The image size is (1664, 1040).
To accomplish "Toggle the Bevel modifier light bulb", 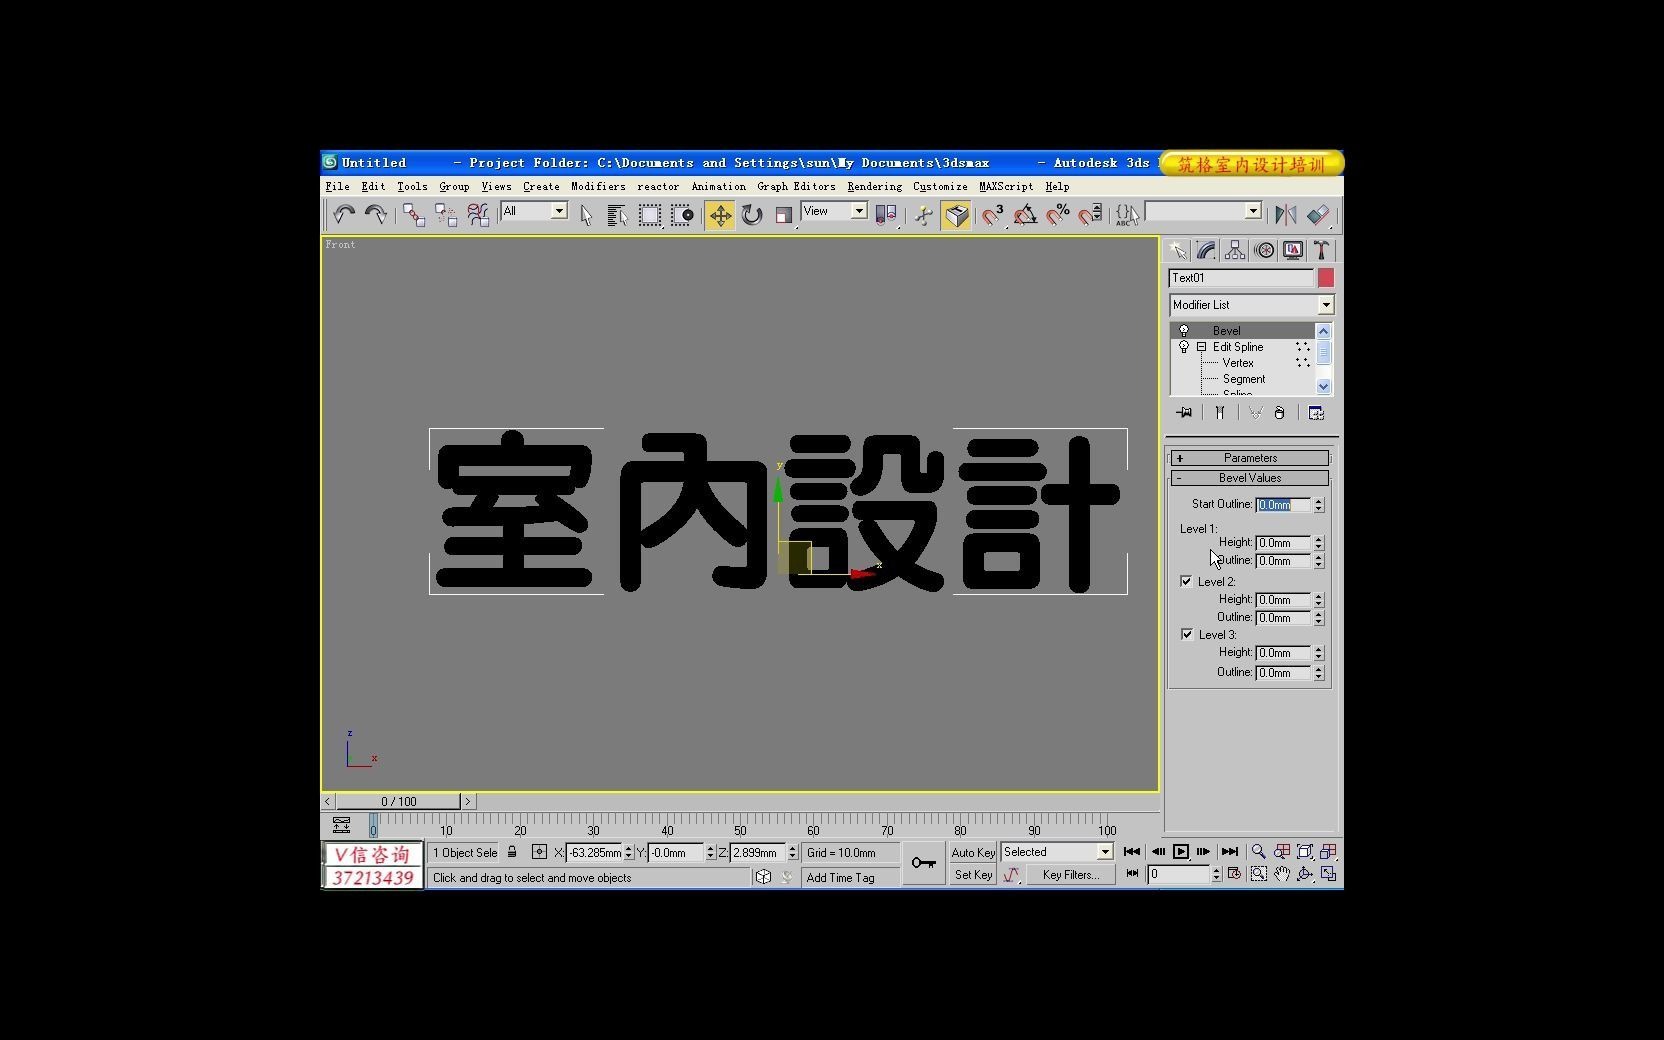I will click(1184, 330).
